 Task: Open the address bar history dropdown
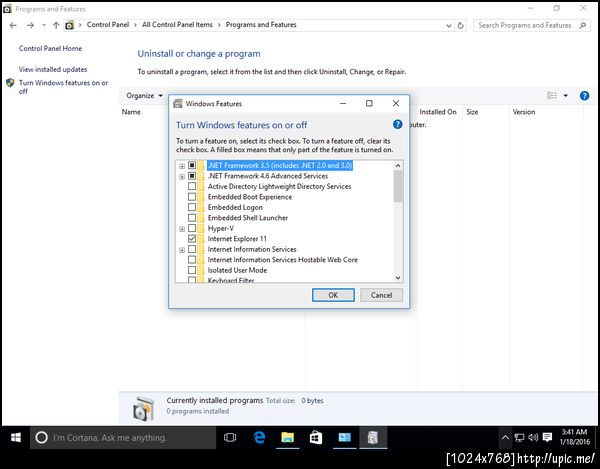[x=449, y=26]
